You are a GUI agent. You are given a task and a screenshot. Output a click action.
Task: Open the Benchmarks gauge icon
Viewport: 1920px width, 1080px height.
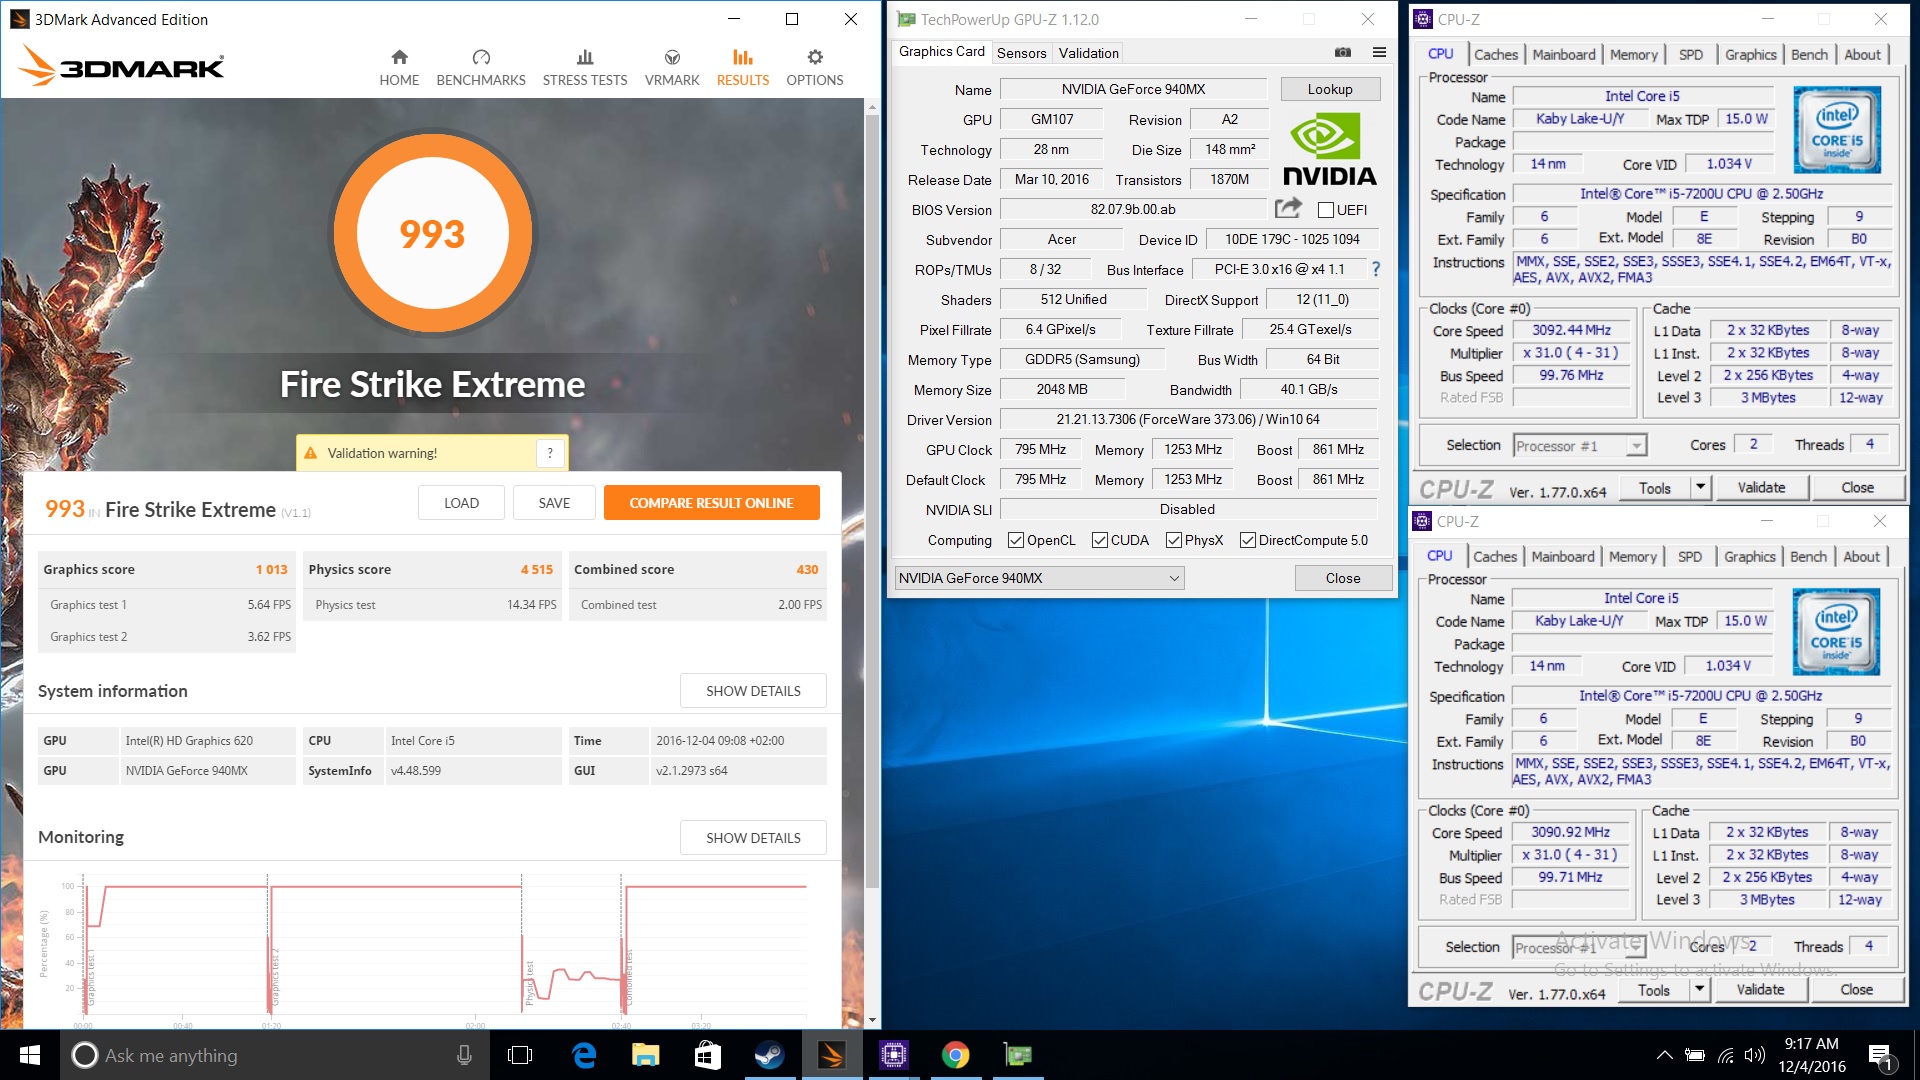pyautogui.click(x=481, y=57)
